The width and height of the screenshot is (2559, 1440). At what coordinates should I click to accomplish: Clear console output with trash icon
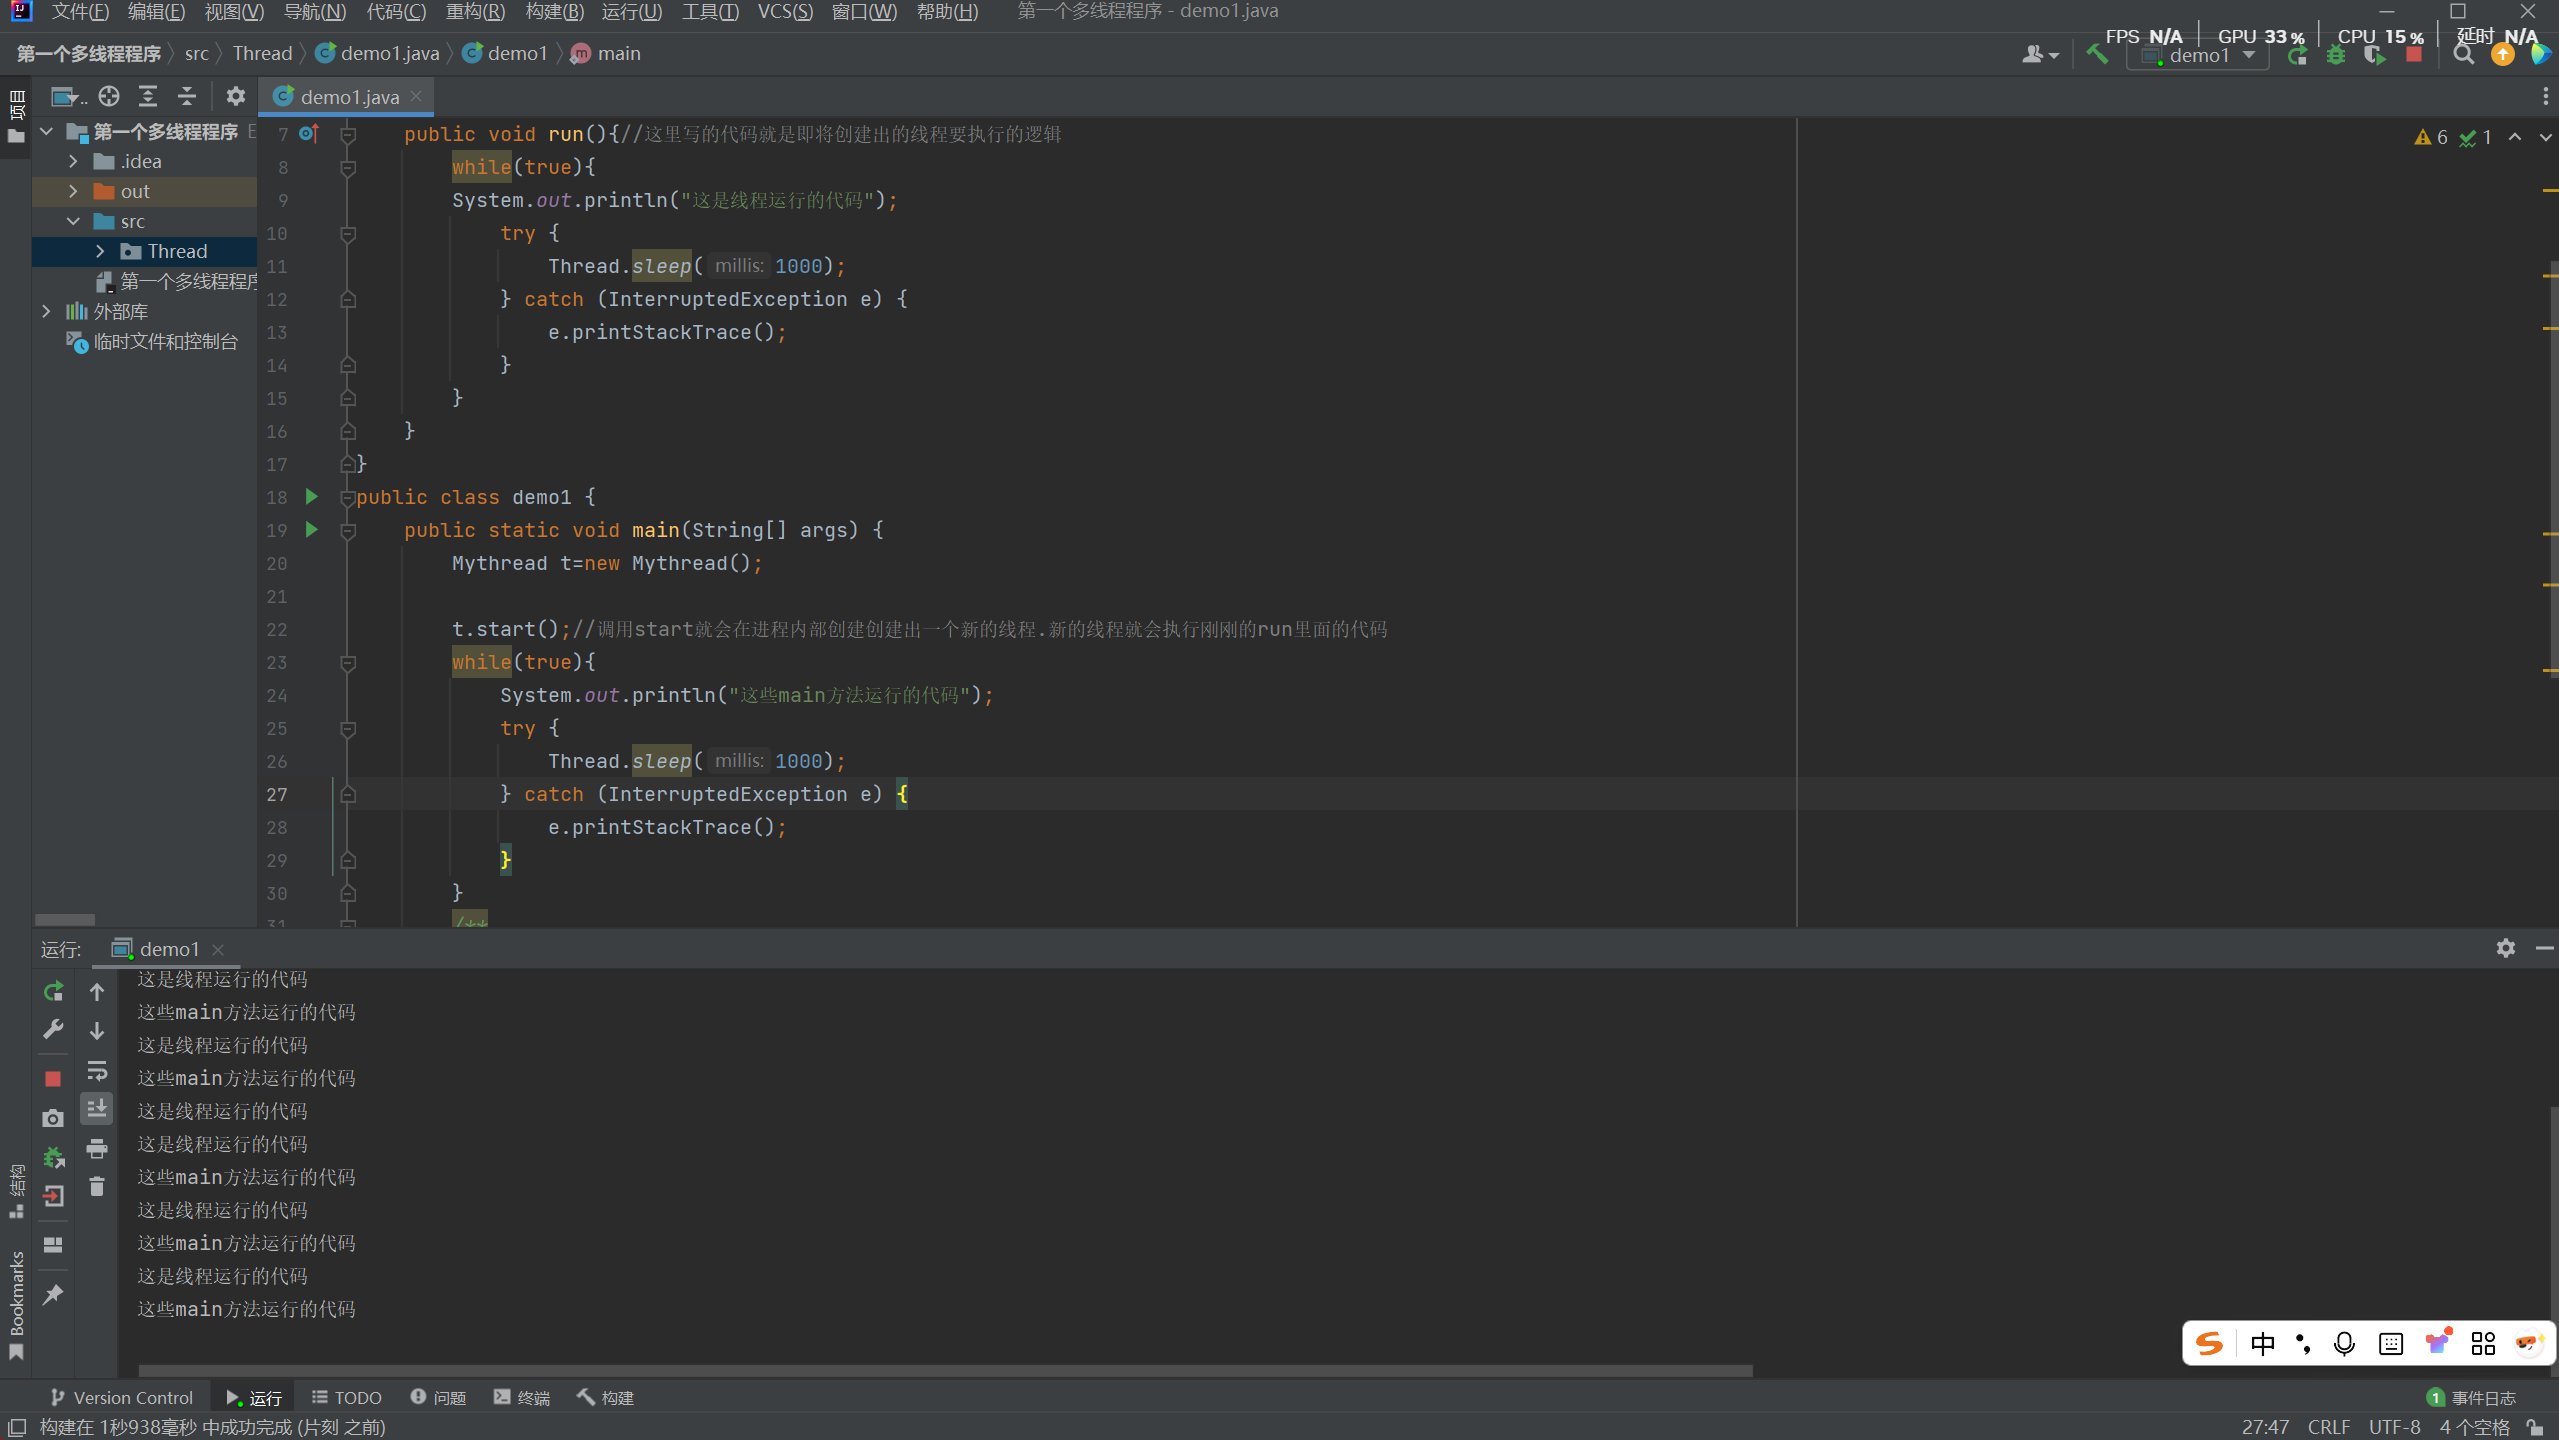[x=97, y=1187]
